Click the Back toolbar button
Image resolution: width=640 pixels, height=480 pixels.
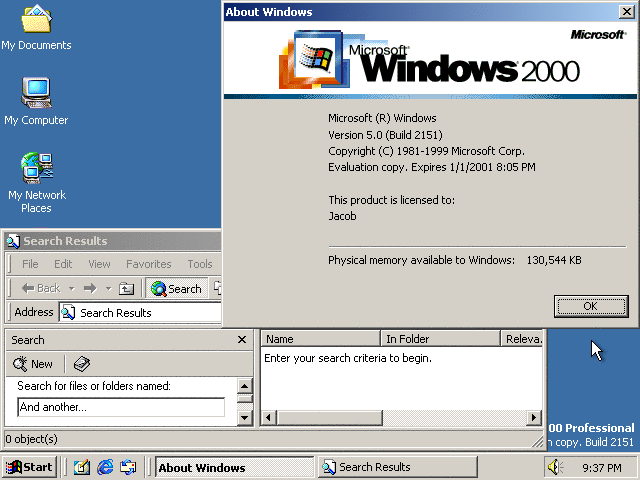41,289
